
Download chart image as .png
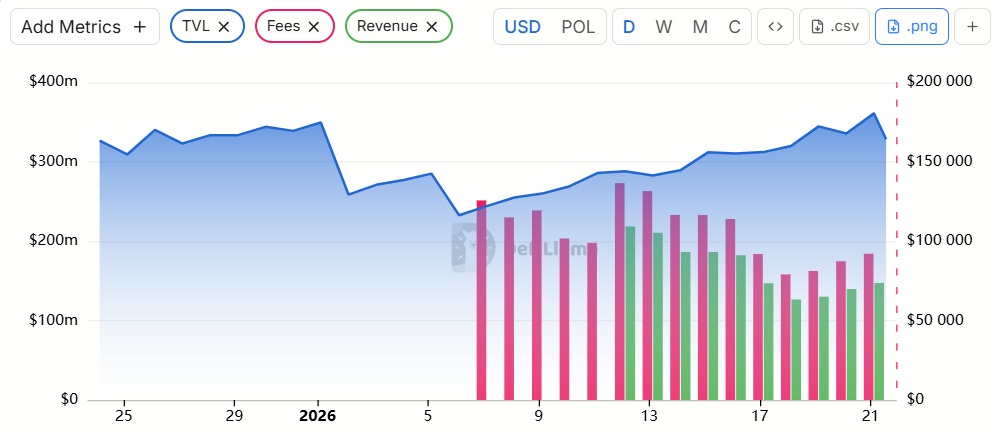[911, 27]
